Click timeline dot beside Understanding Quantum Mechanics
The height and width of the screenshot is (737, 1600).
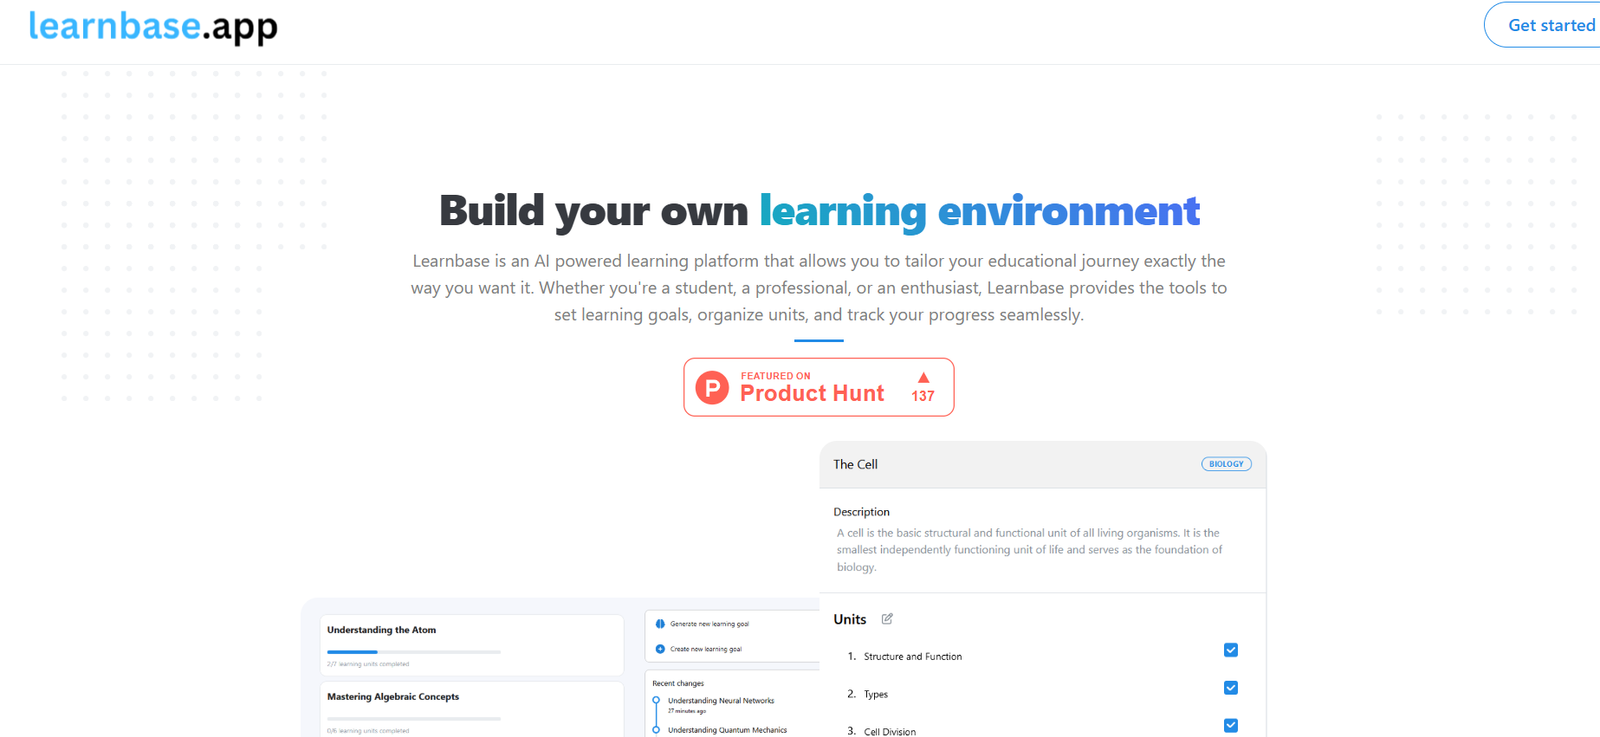pyautogui.click(x=656, y=730)
